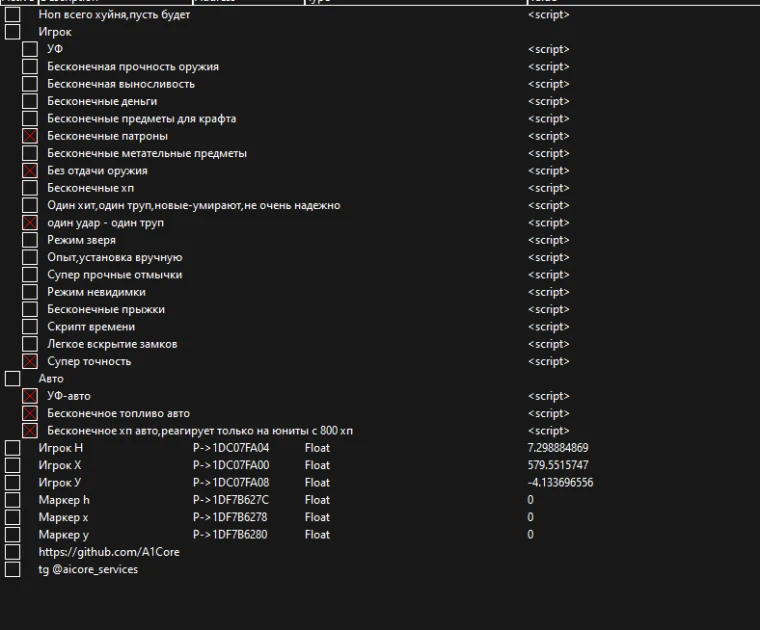Untick the УФ-авто checkbox
Image resolution: width=760 pixels, height=630 pixels.
click(x=30, y=396)
